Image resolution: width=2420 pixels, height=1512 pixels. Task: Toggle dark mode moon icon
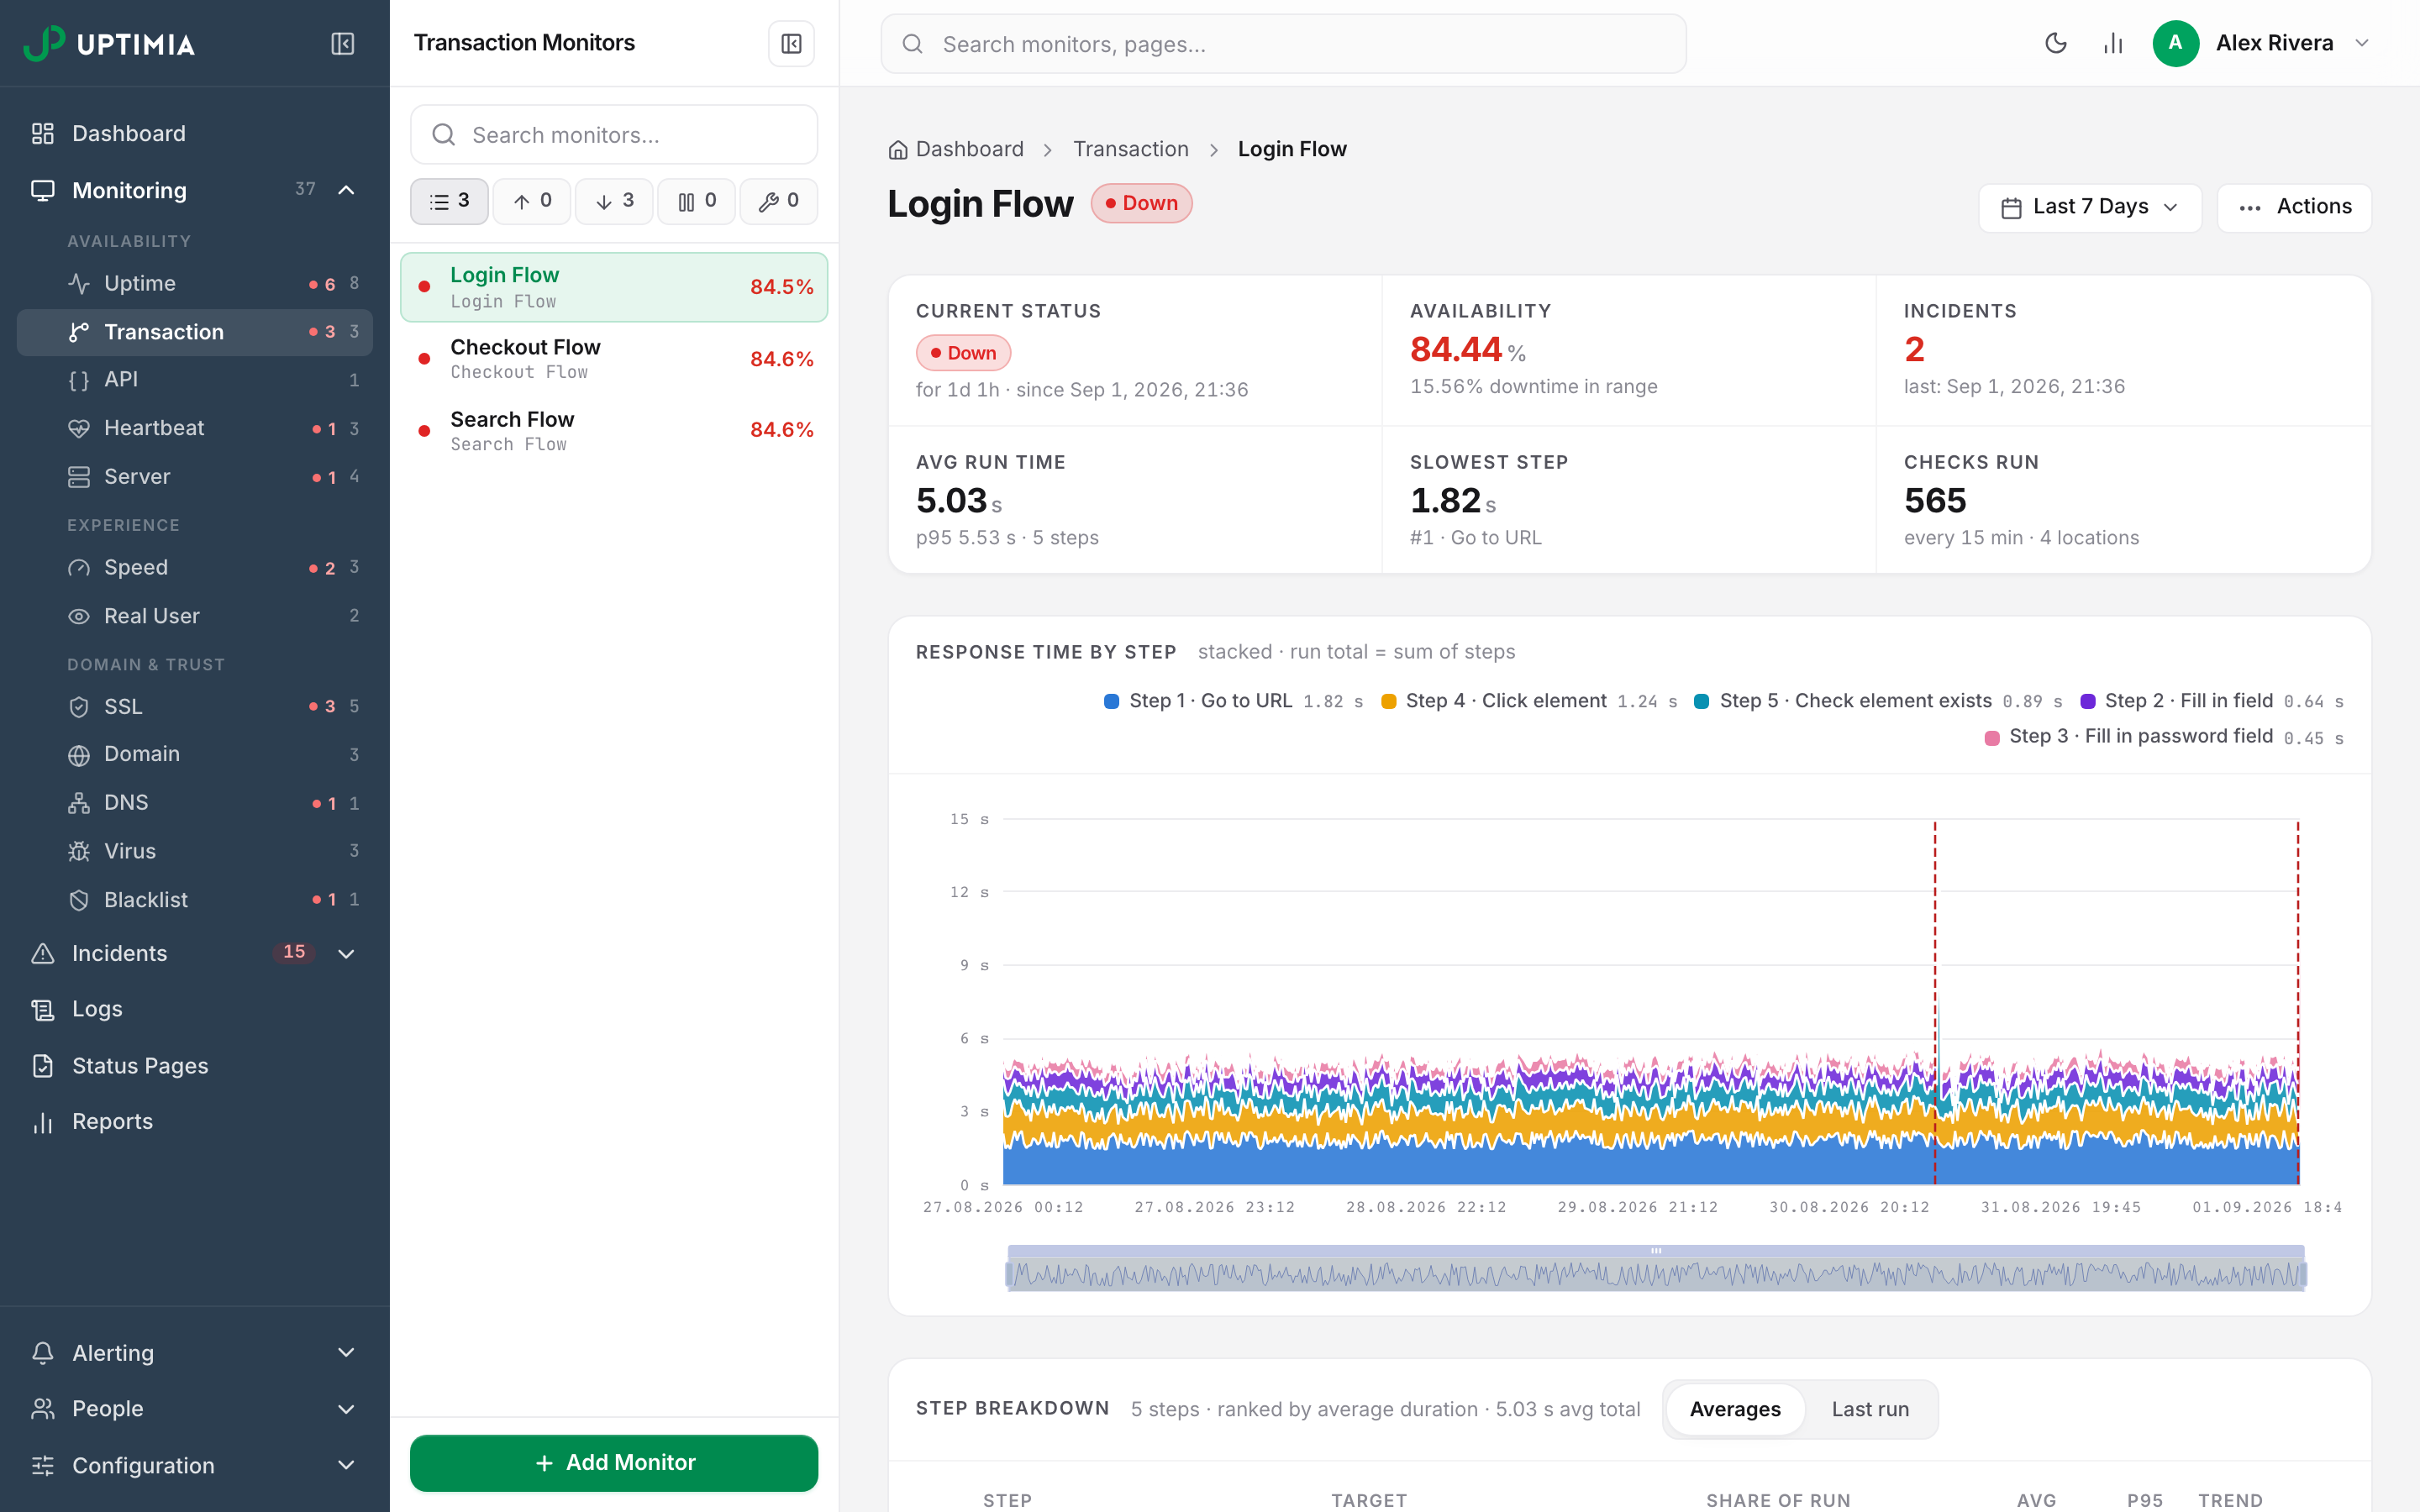click(x=2055, y=43)
